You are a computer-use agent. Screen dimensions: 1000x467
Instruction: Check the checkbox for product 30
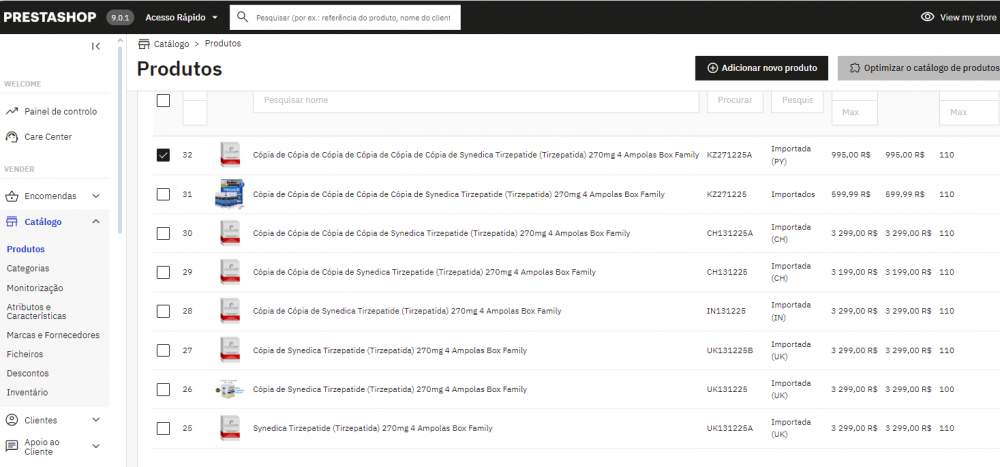163,234
